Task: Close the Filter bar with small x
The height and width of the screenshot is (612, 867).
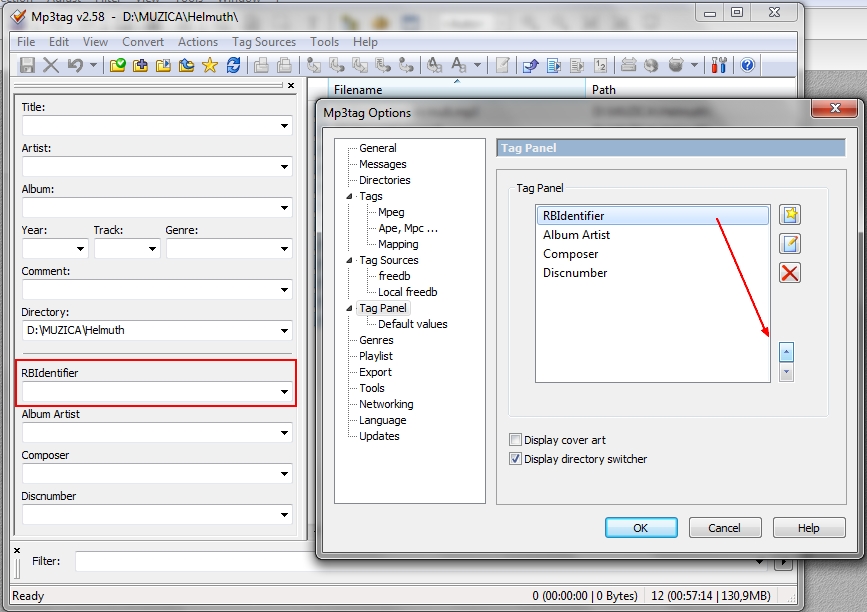Action: point(17,550)
